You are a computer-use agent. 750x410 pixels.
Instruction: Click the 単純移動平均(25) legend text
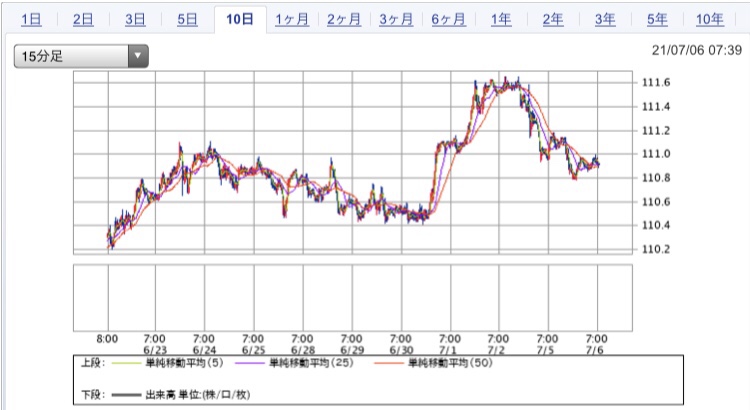point(311,363)
